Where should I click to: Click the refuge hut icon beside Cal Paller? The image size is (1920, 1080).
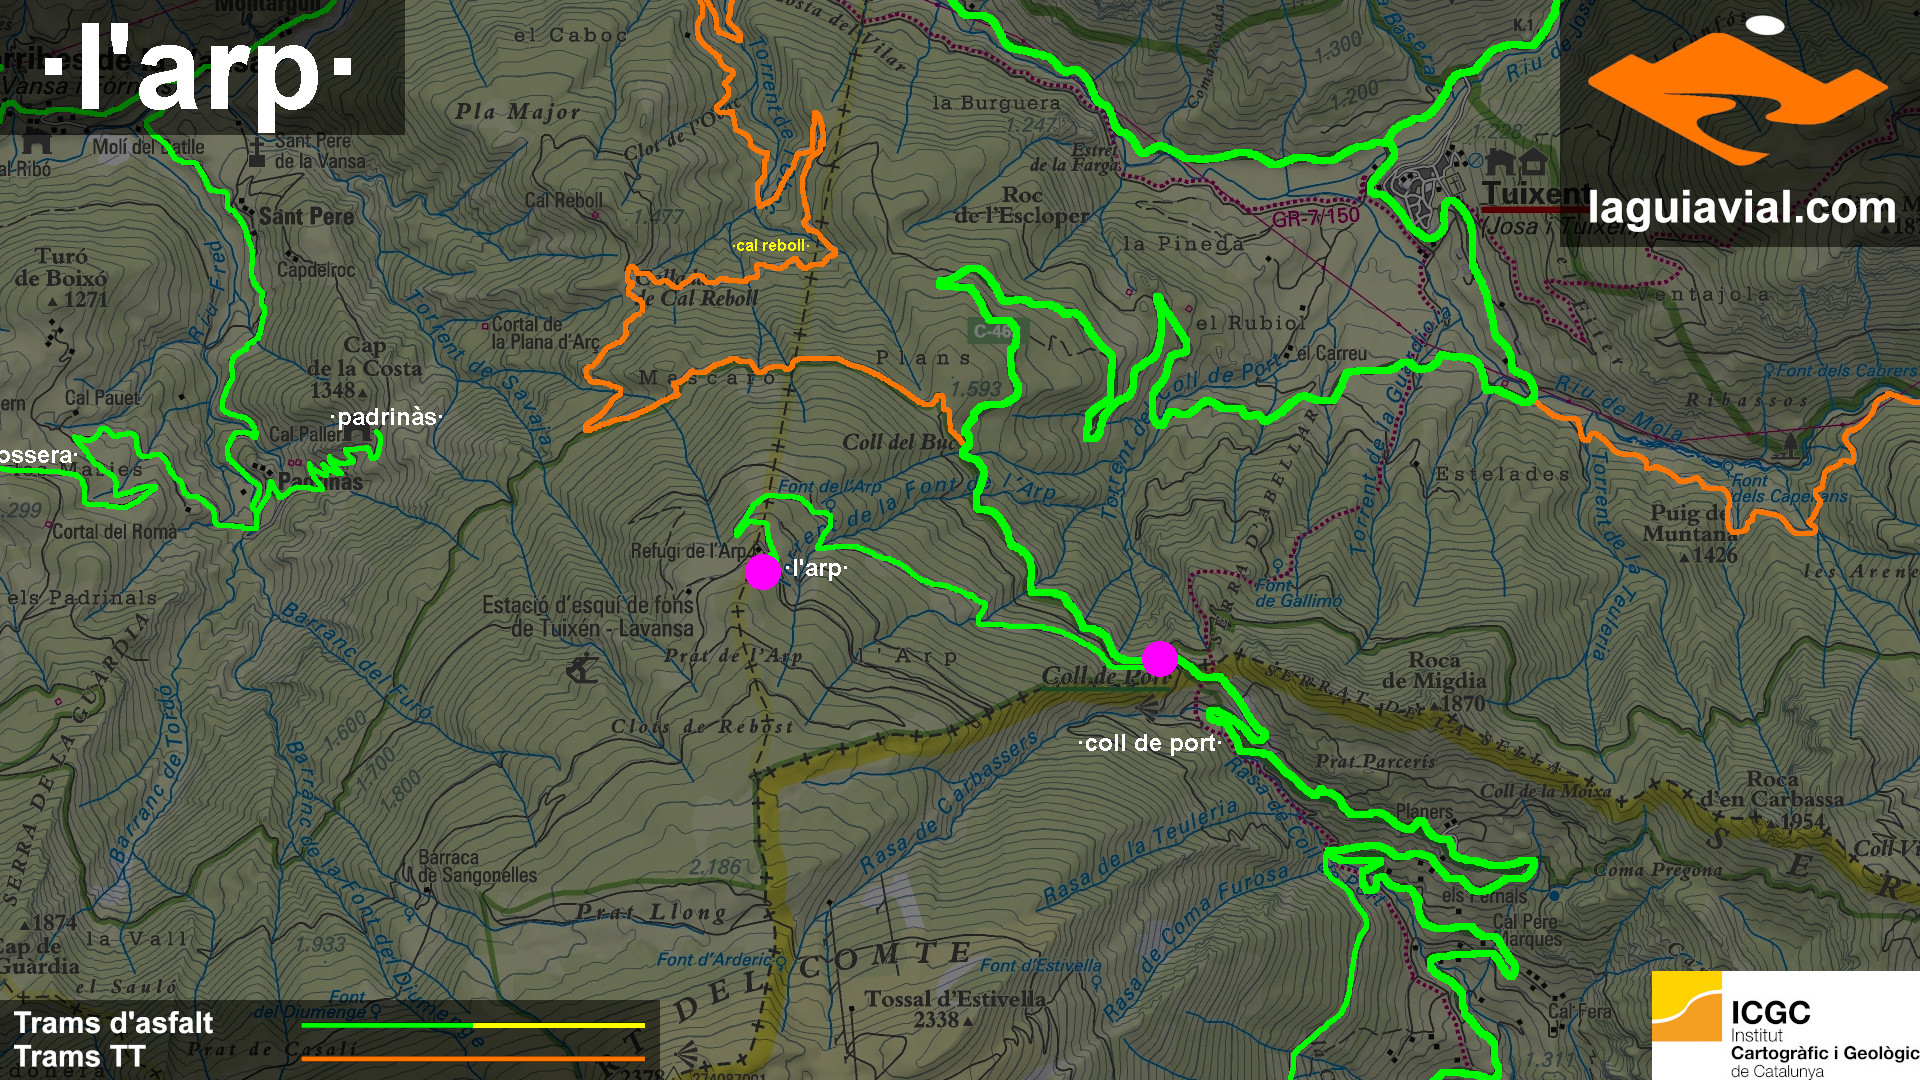(x=296, y=462)
